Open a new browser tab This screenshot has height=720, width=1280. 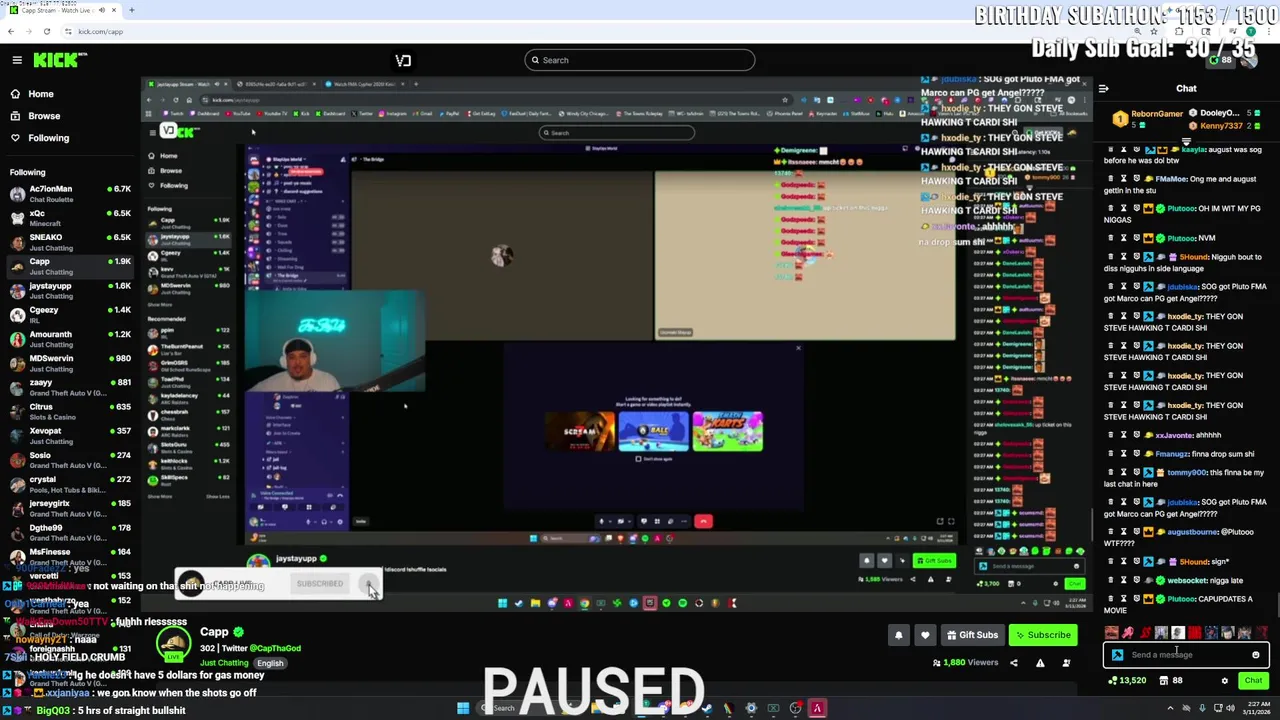point(131,10)
